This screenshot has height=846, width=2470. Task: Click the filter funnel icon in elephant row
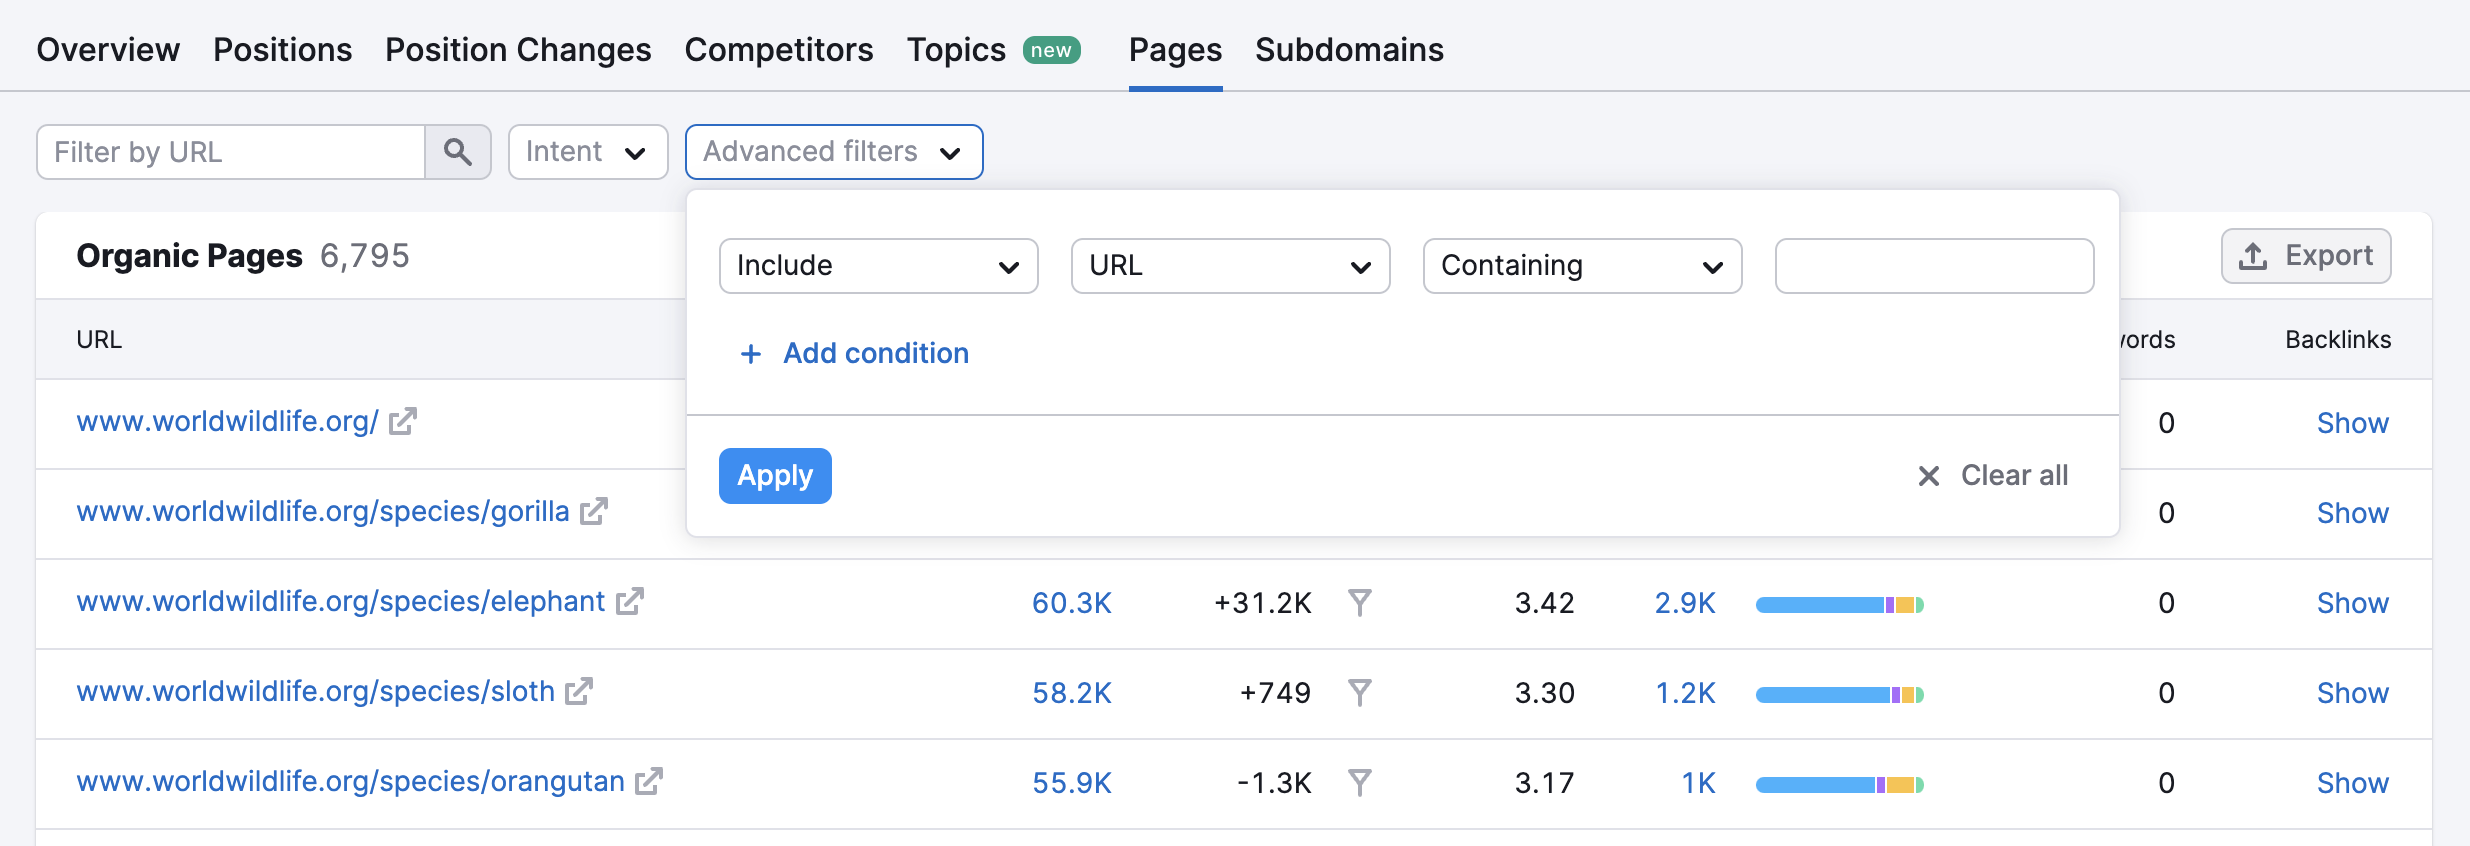(x=1359, y=602)
